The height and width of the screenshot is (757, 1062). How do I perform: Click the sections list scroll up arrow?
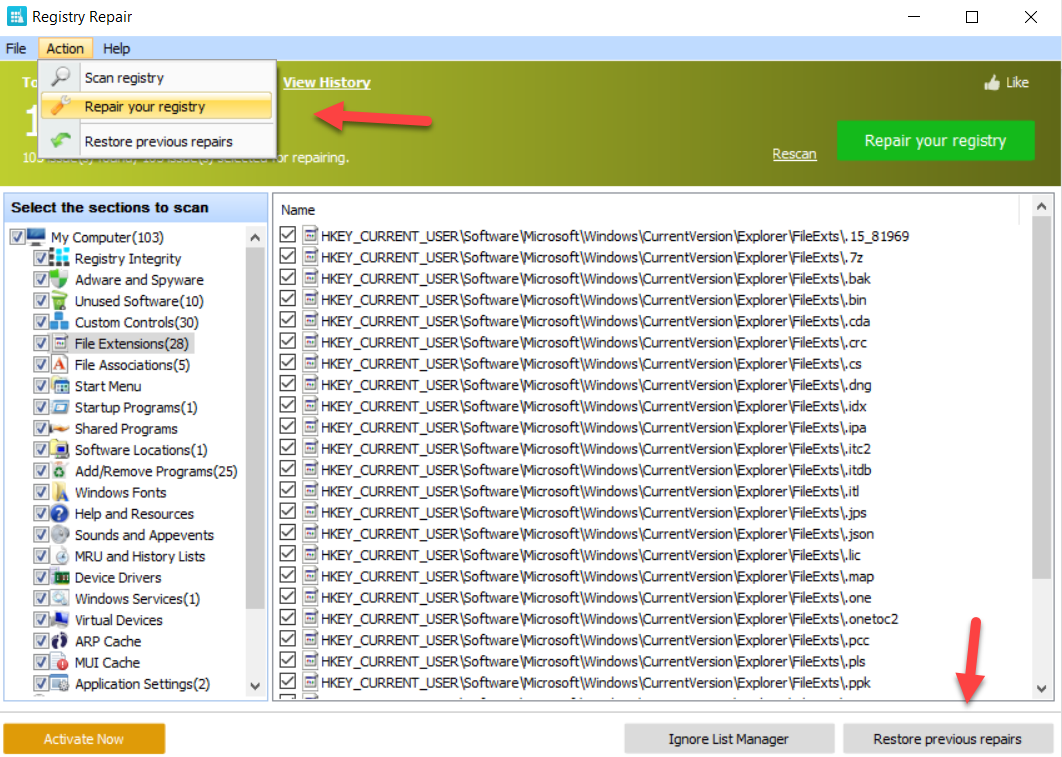(255, 237)
